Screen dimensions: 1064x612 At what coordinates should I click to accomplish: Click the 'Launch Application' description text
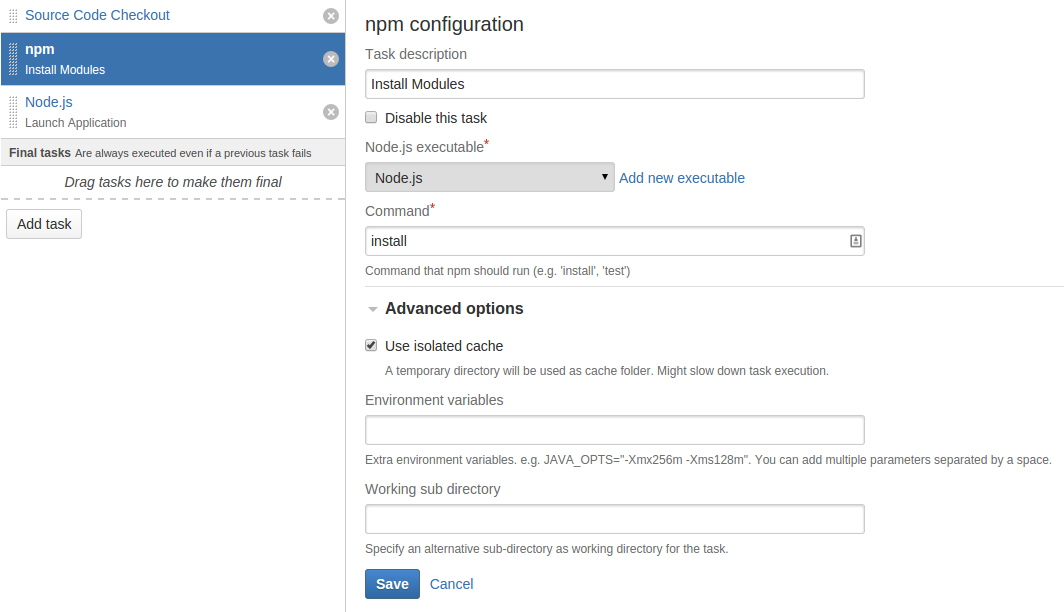[75, 123]
